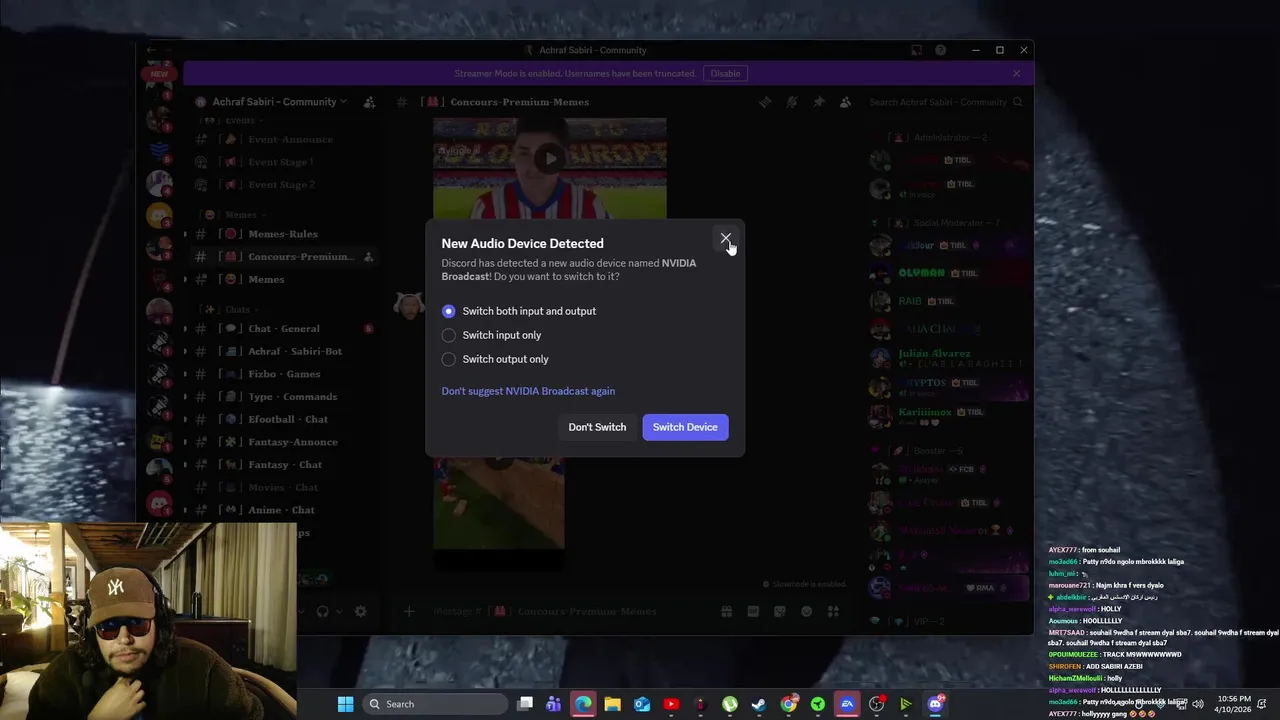The image size is (1280, 720).
Task: Click invite icon on Concours-Premium channel row
Action: 368,257
